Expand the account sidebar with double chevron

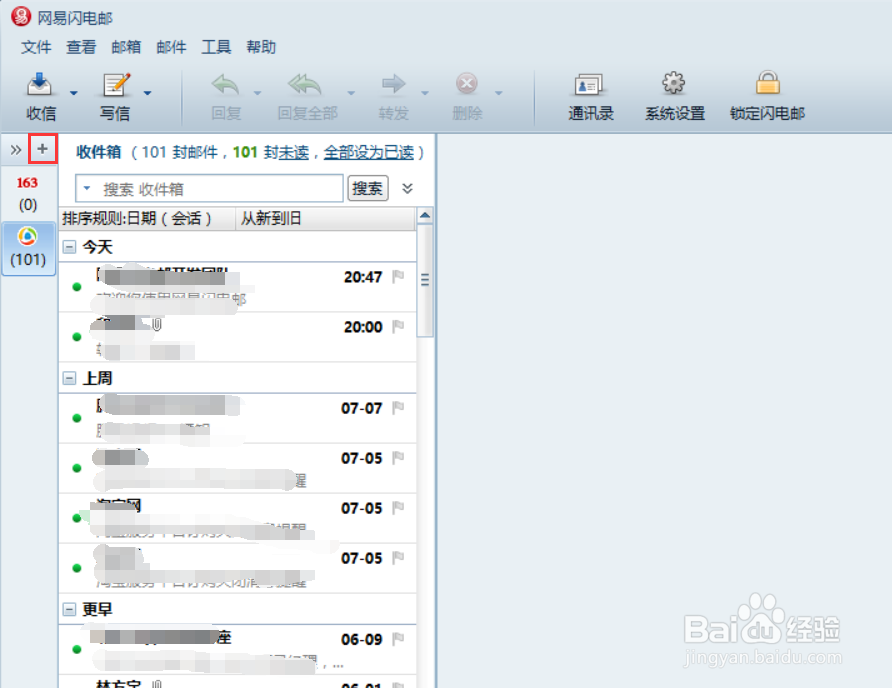pyautogui.click(x=15, y=150)
